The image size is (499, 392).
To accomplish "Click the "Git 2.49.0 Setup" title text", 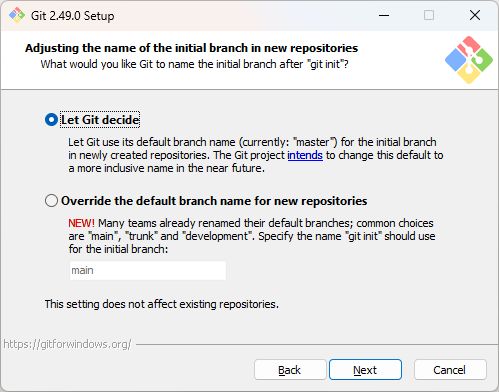I will pos(72,16).
